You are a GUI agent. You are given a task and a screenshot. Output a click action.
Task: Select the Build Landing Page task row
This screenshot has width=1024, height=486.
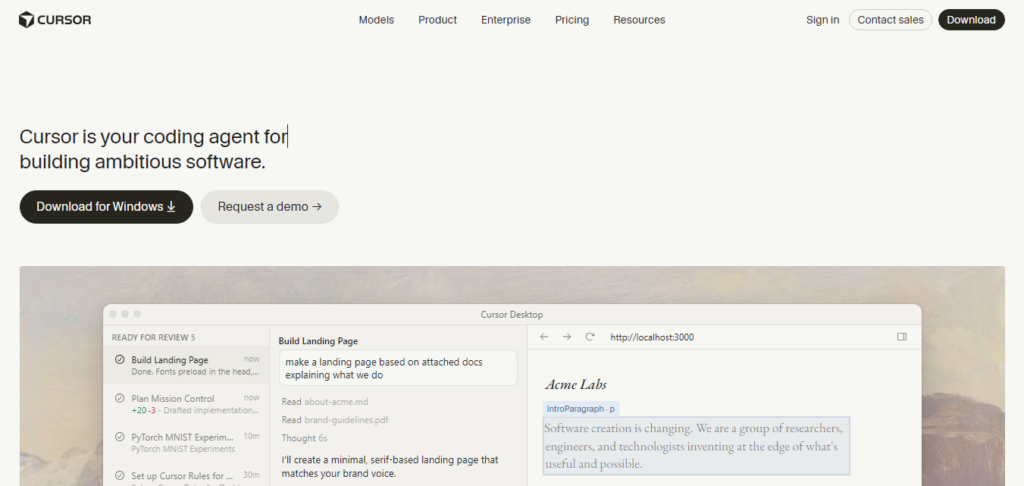coord(186,365)
